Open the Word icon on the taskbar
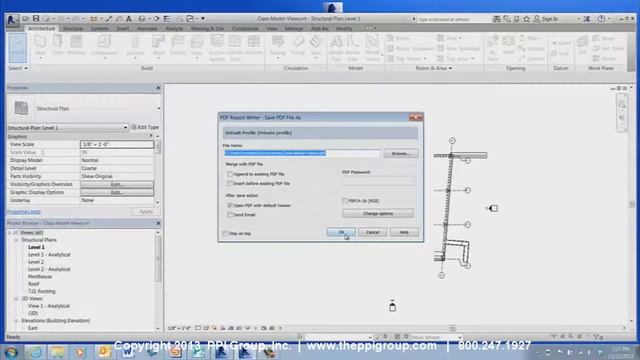 point(128,352)
